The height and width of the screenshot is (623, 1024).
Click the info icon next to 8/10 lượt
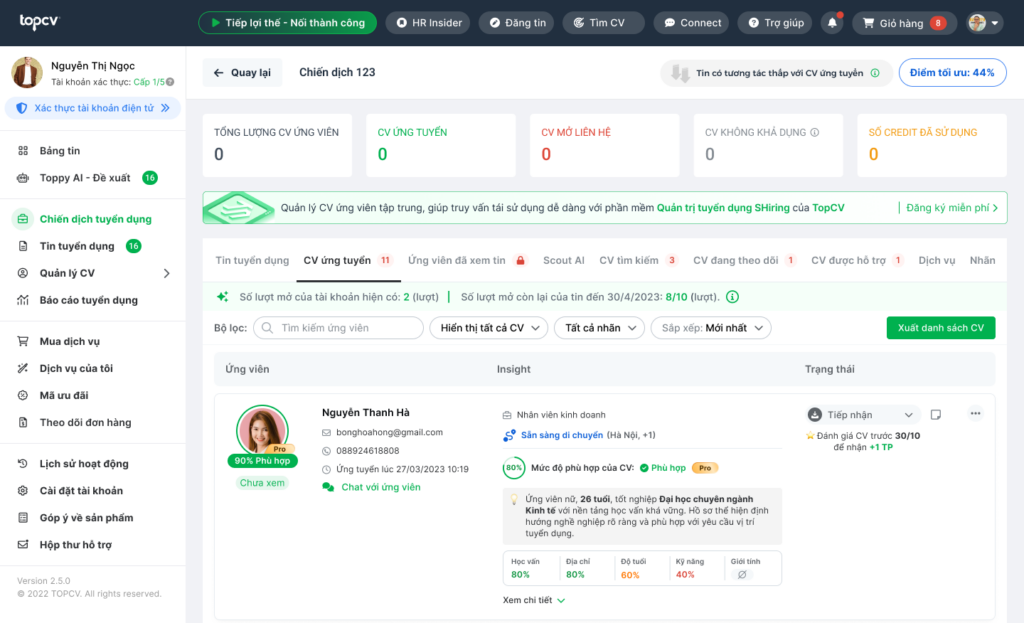point(733,297)
